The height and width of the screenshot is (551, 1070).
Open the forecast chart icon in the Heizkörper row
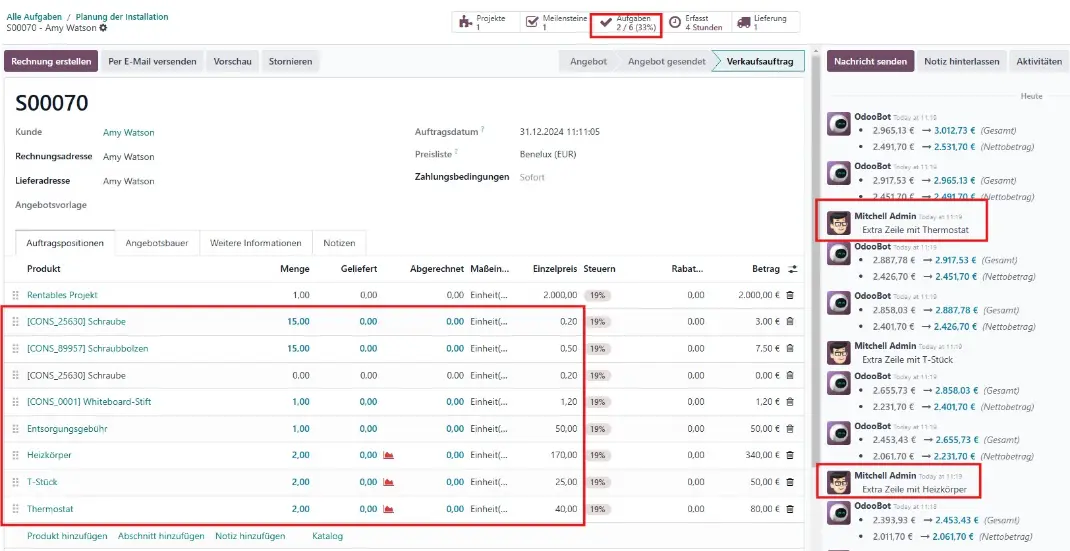[388, 455]
